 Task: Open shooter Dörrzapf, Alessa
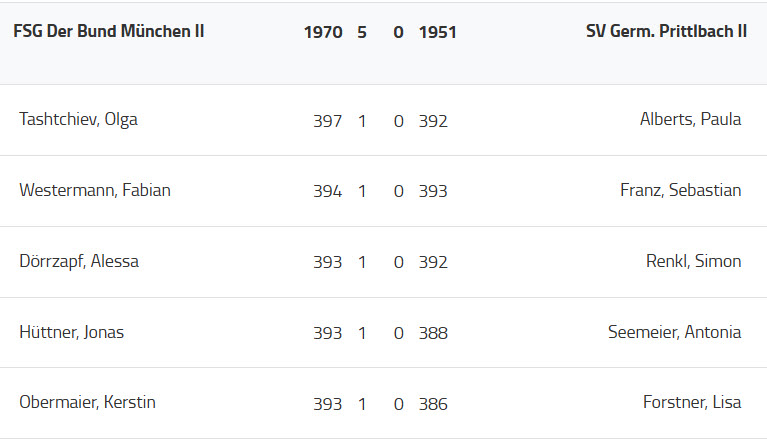(x=79, y=261)
